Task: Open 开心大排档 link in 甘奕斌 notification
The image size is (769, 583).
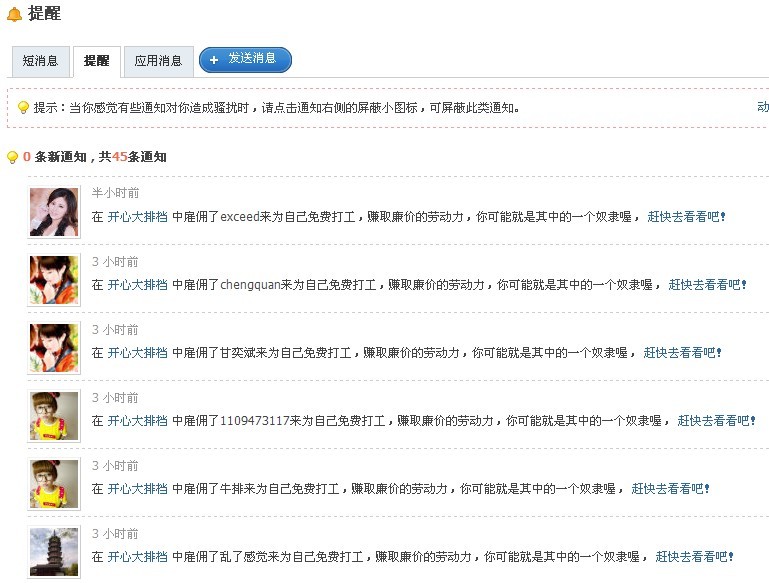Action: pos(137,353)
